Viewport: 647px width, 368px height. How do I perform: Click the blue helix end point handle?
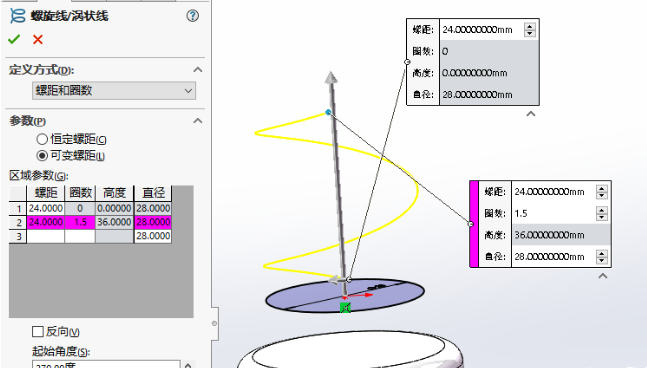328,112
